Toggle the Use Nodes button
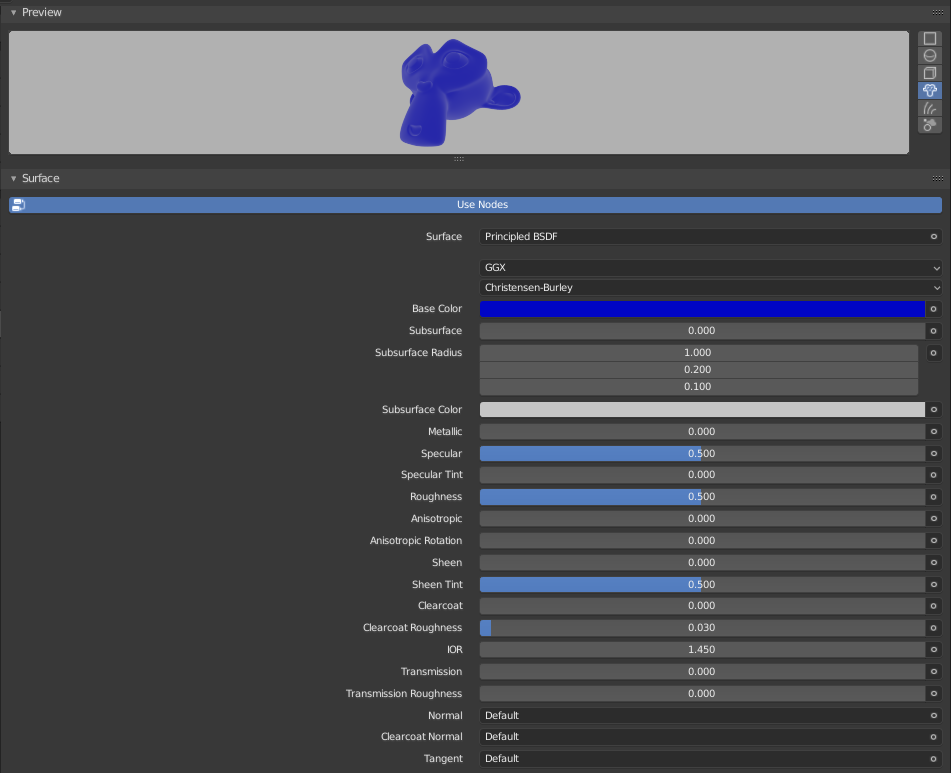 pos(476,205)
